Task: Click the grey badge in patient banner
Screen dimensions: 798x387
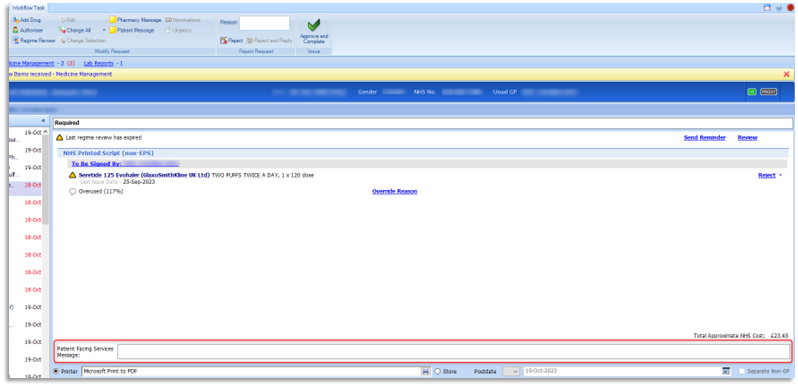Action: [768, 92]
